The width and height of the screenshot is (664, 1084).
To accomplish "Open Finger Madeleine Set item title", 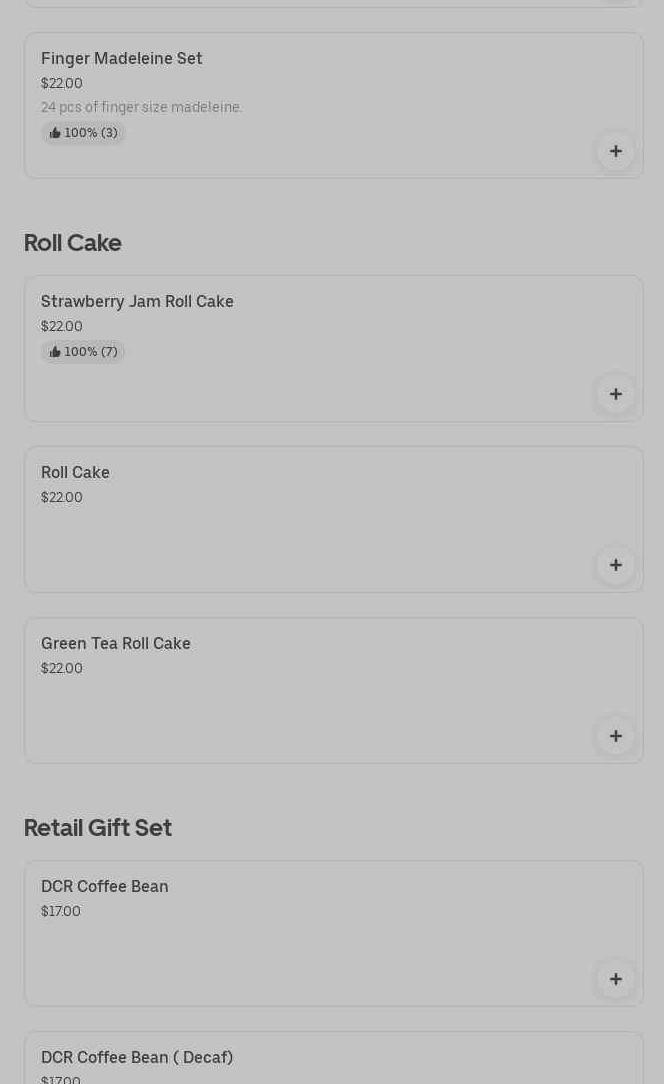I will pyautogui.click(x=122, y=59).
